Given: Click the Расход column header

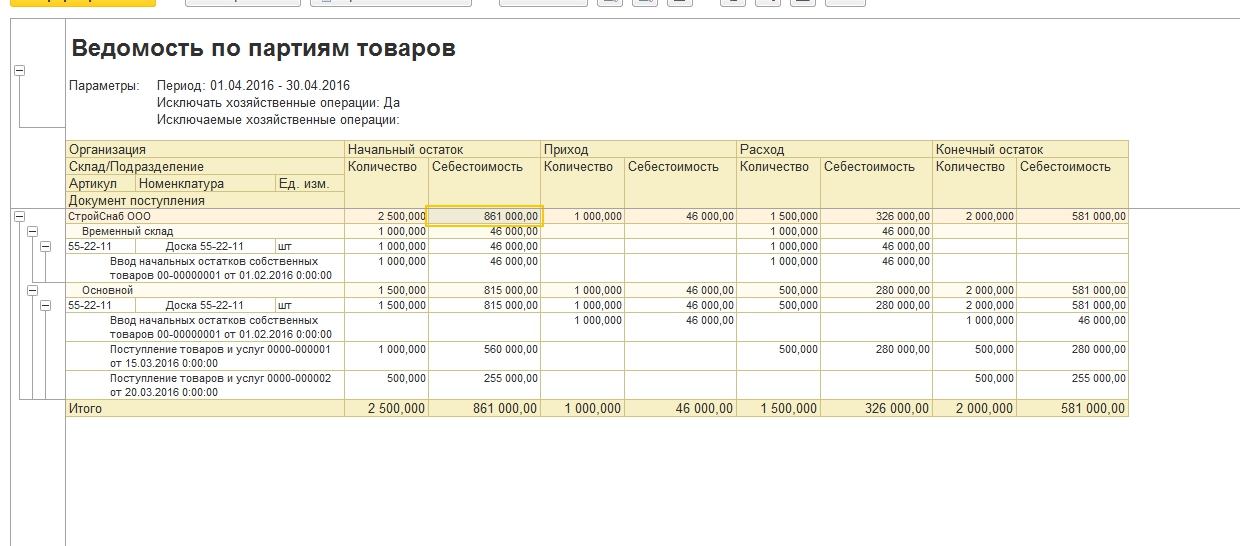Looking at the screenshot, I should (762, 149).
